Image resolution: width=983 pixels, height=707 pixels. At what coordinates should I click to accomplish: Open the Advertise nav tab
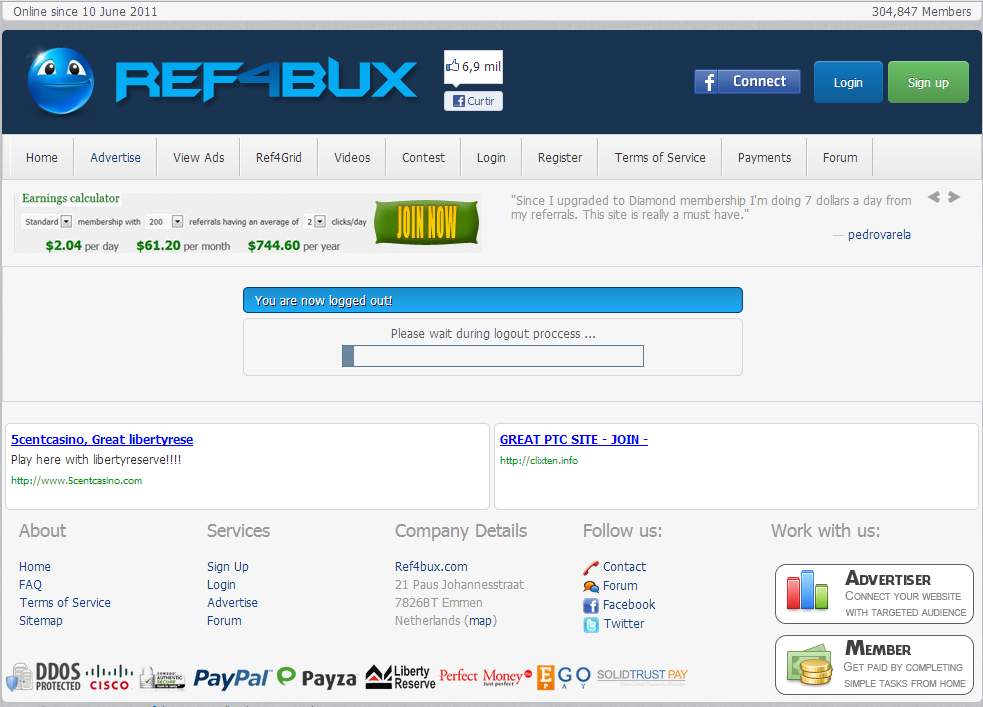pos(115,157)
